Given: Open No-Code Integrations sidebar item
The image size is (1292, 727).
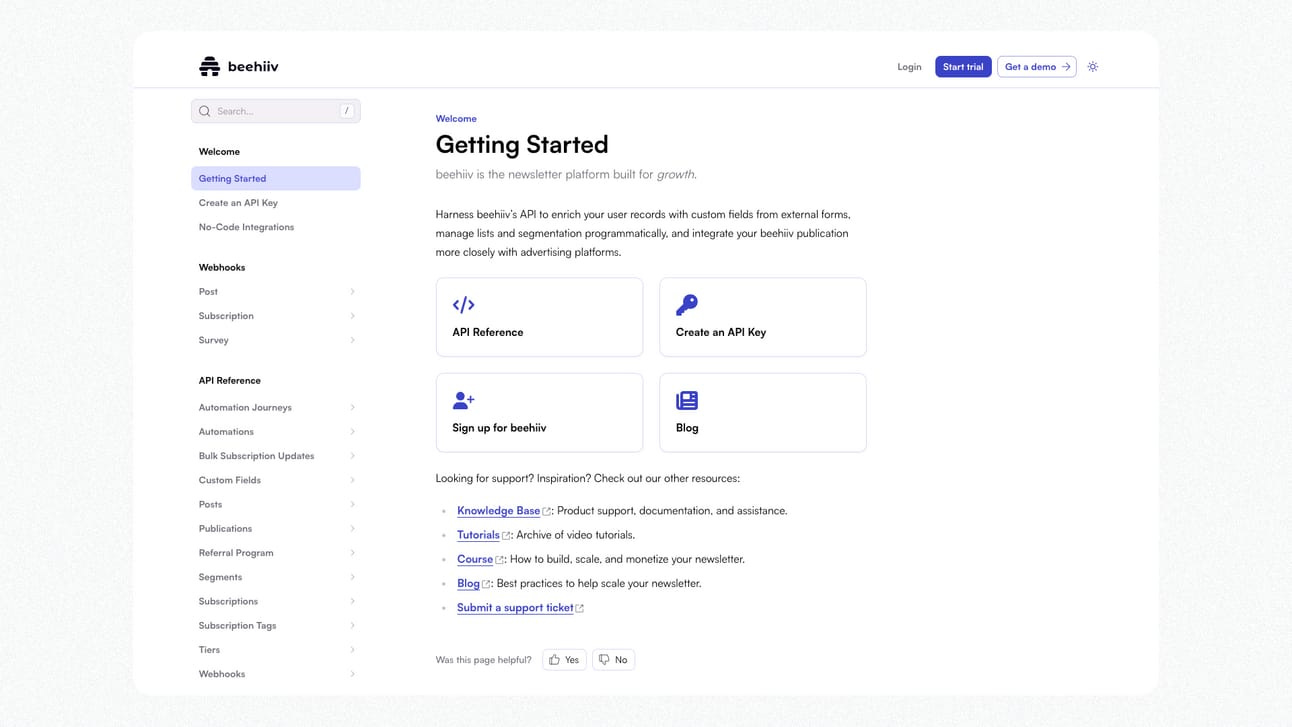Looking at the screenshot, I should [276, 227].
